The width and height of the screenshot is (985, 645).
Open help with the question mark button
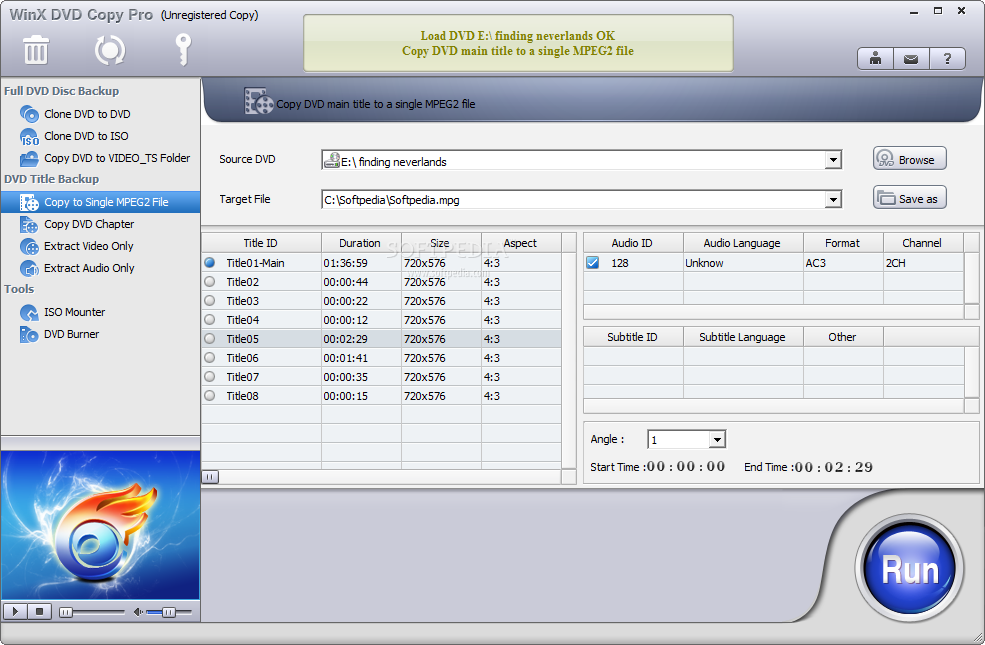pyautogui.click(x=947, y=59)
